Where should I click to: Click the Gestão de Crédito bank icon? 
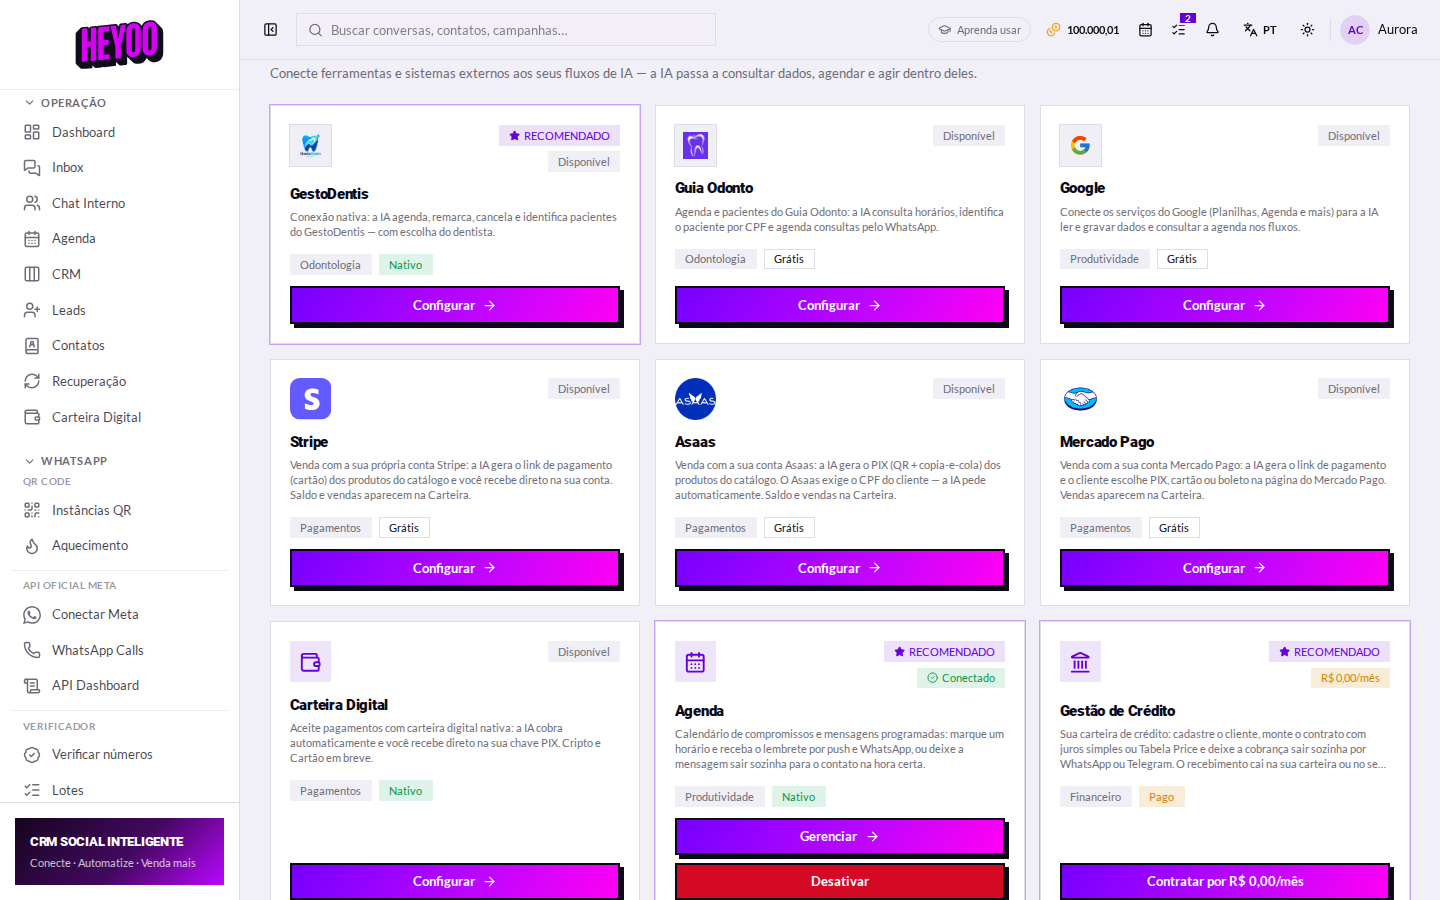(x=1080, y=662)
